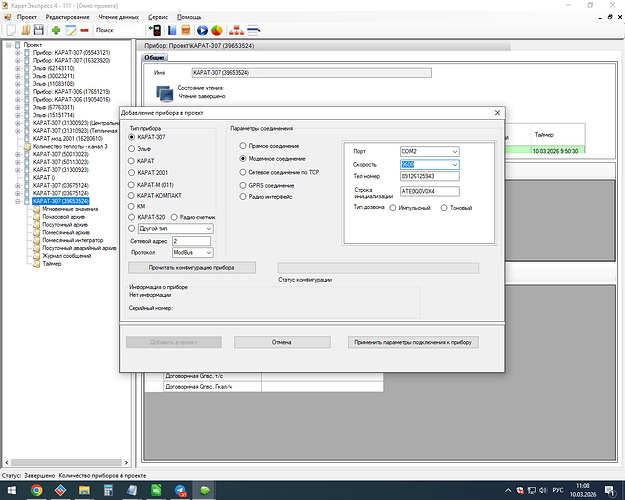This screenshot has width=625, height=500.
Task: Click the pie chart icon in toolbar
Action: coord(215,31)
